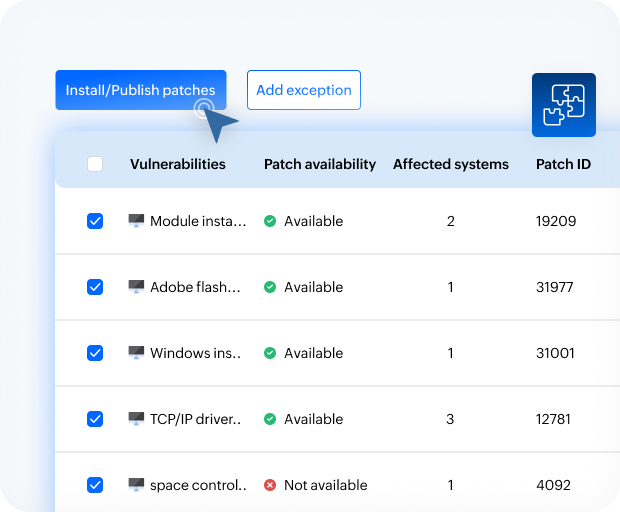Image resolution: width=620 pixels, height=512 pixels.
Task: Click monitor icon beside TCP/IP driver..
Action: click(136, 419)
